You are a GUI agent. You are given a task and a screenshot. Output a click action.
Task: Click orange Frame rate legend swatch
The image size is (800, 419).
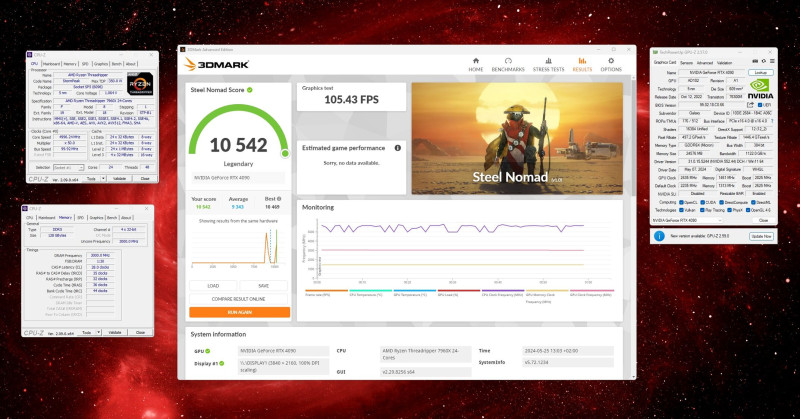326,290
